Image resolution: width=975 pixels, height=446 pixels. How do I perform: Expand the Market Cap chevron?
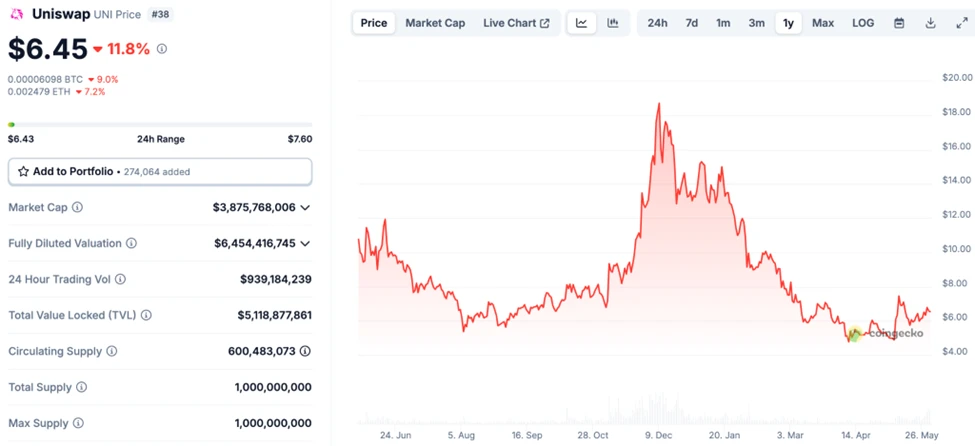(x=305, y=207)
